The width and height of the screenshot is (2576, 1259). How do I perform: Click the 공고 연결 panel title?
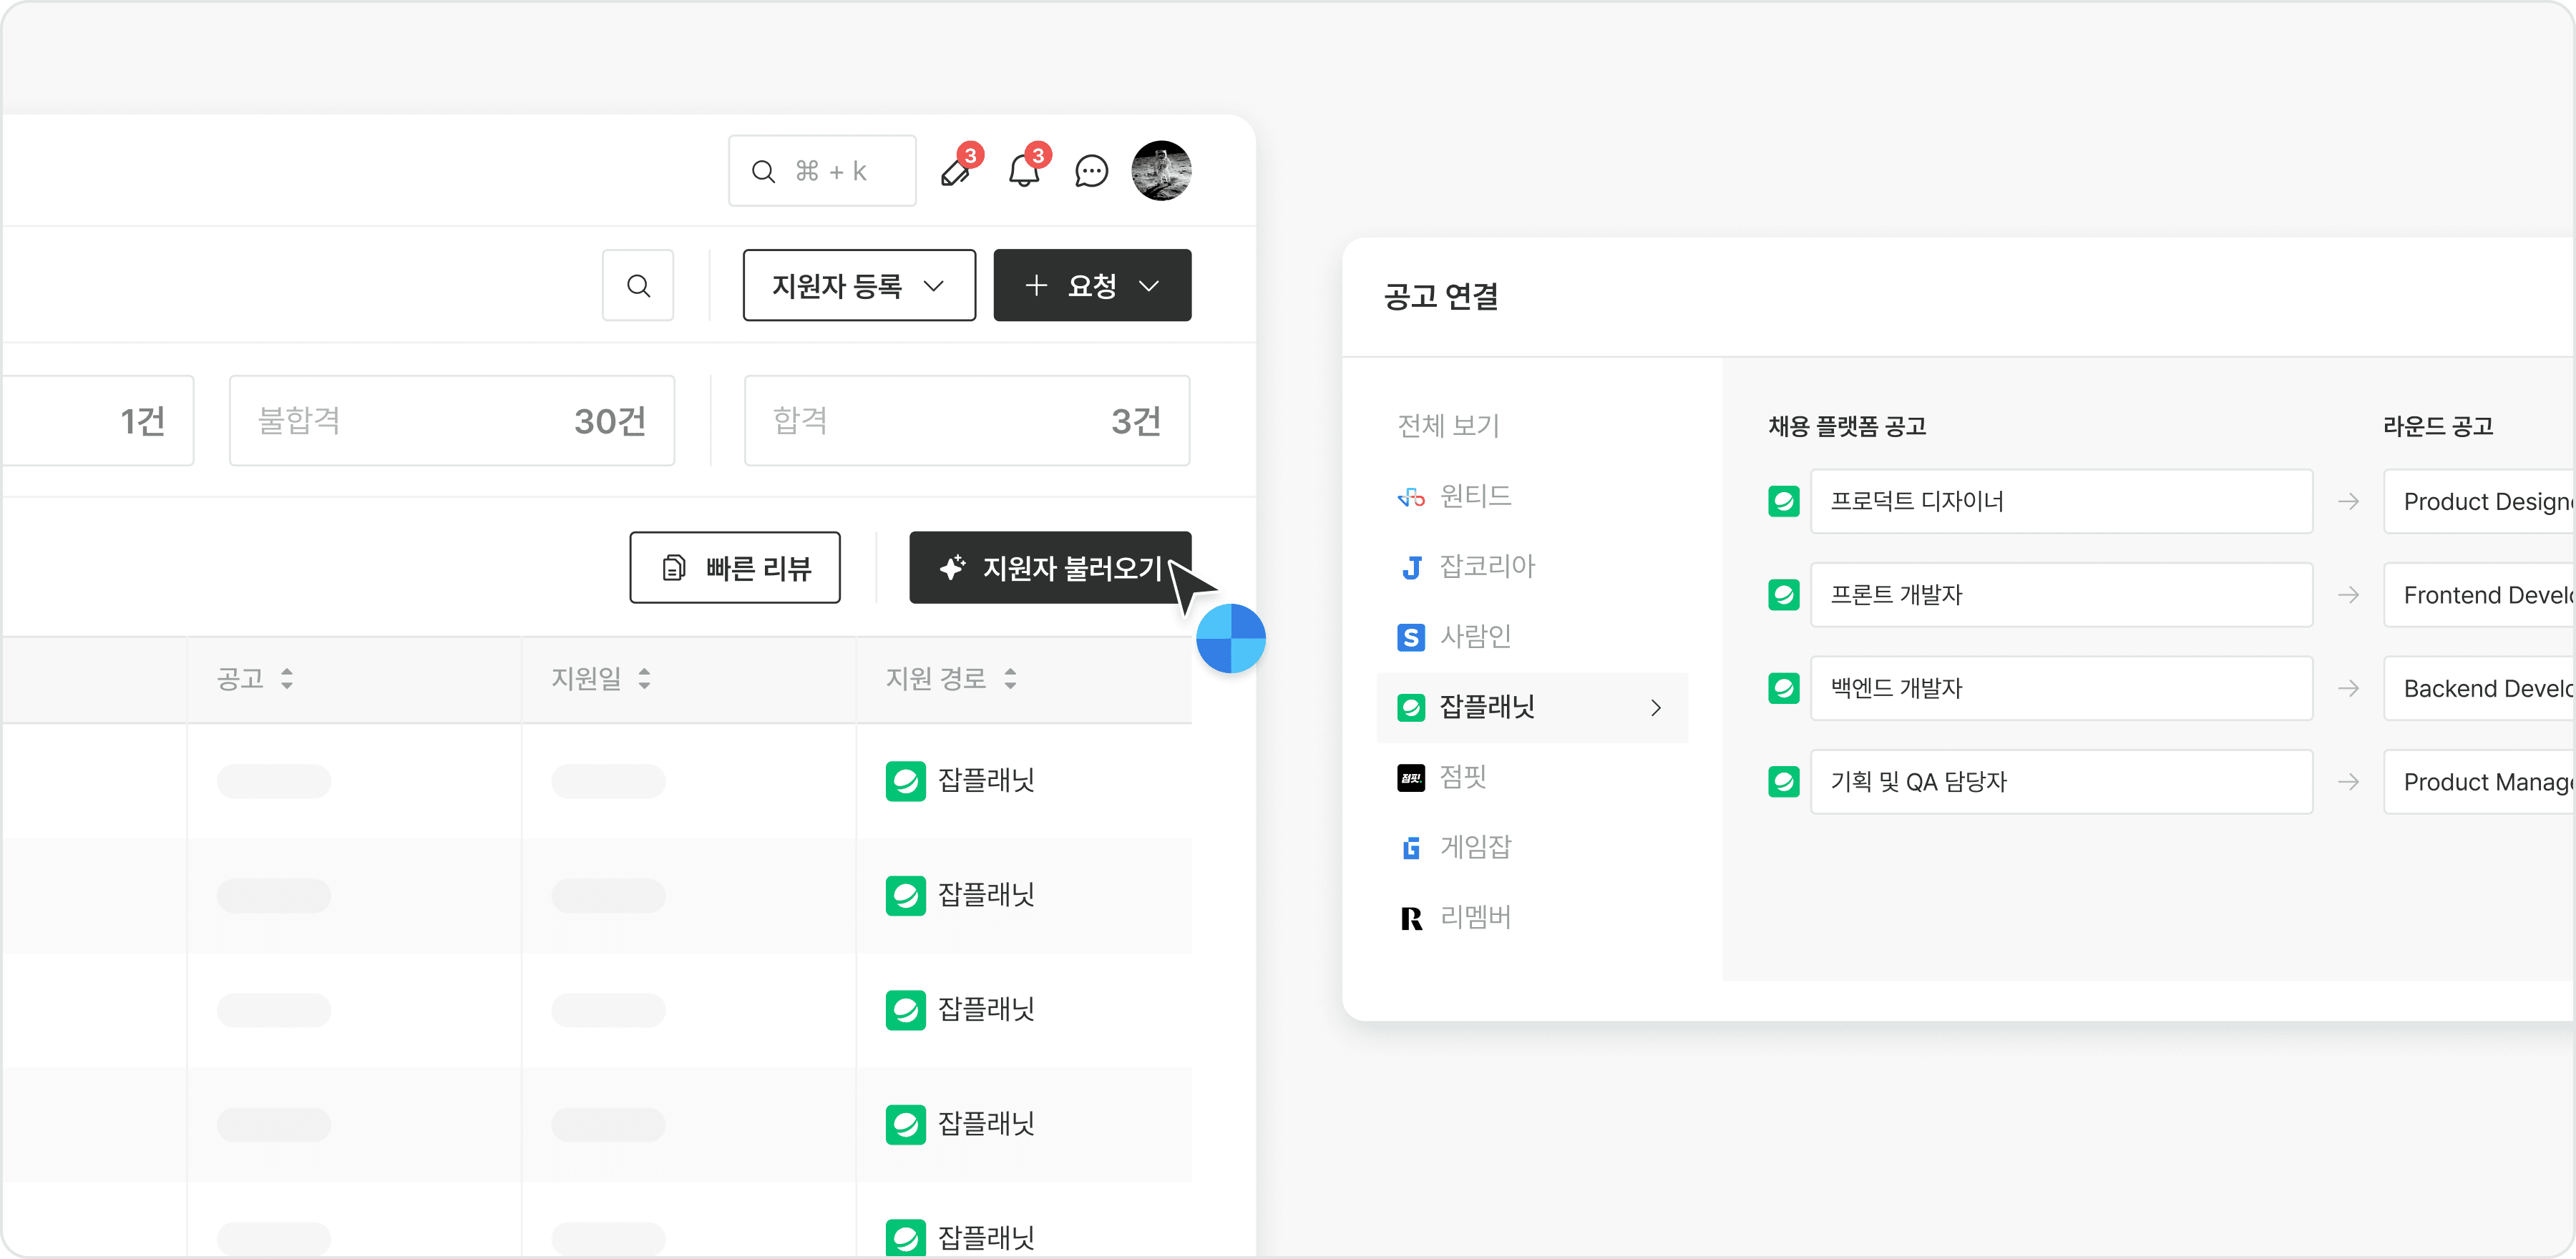1441,297
